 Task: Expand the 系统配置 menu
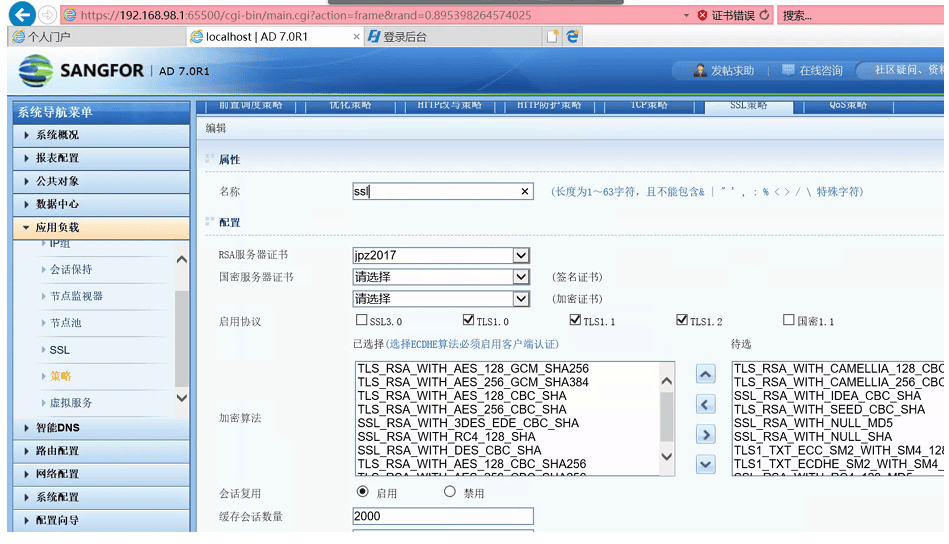point(101,497)
